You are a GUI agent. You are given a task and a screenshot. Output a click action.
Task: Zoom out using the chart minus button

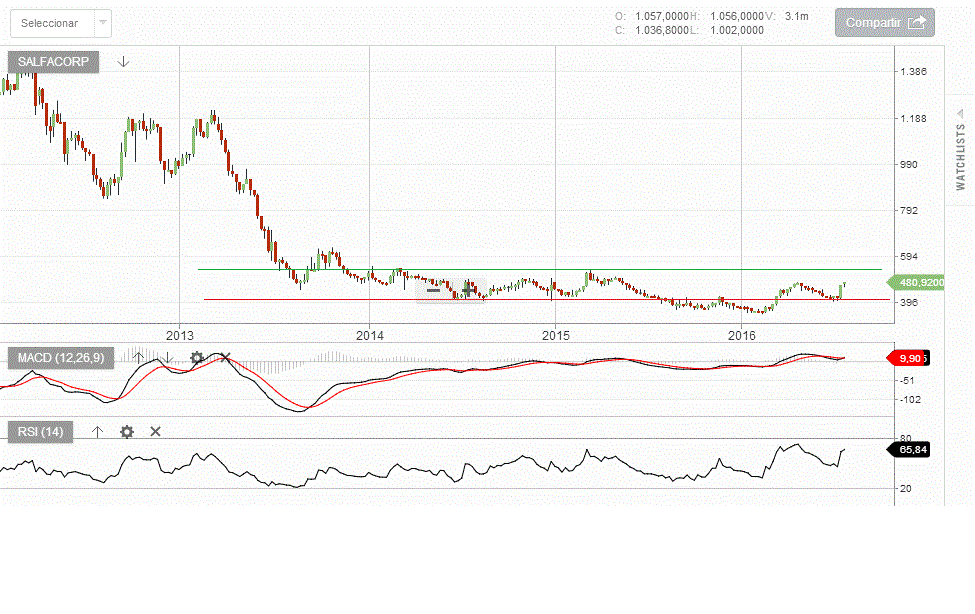pos(433,290)
